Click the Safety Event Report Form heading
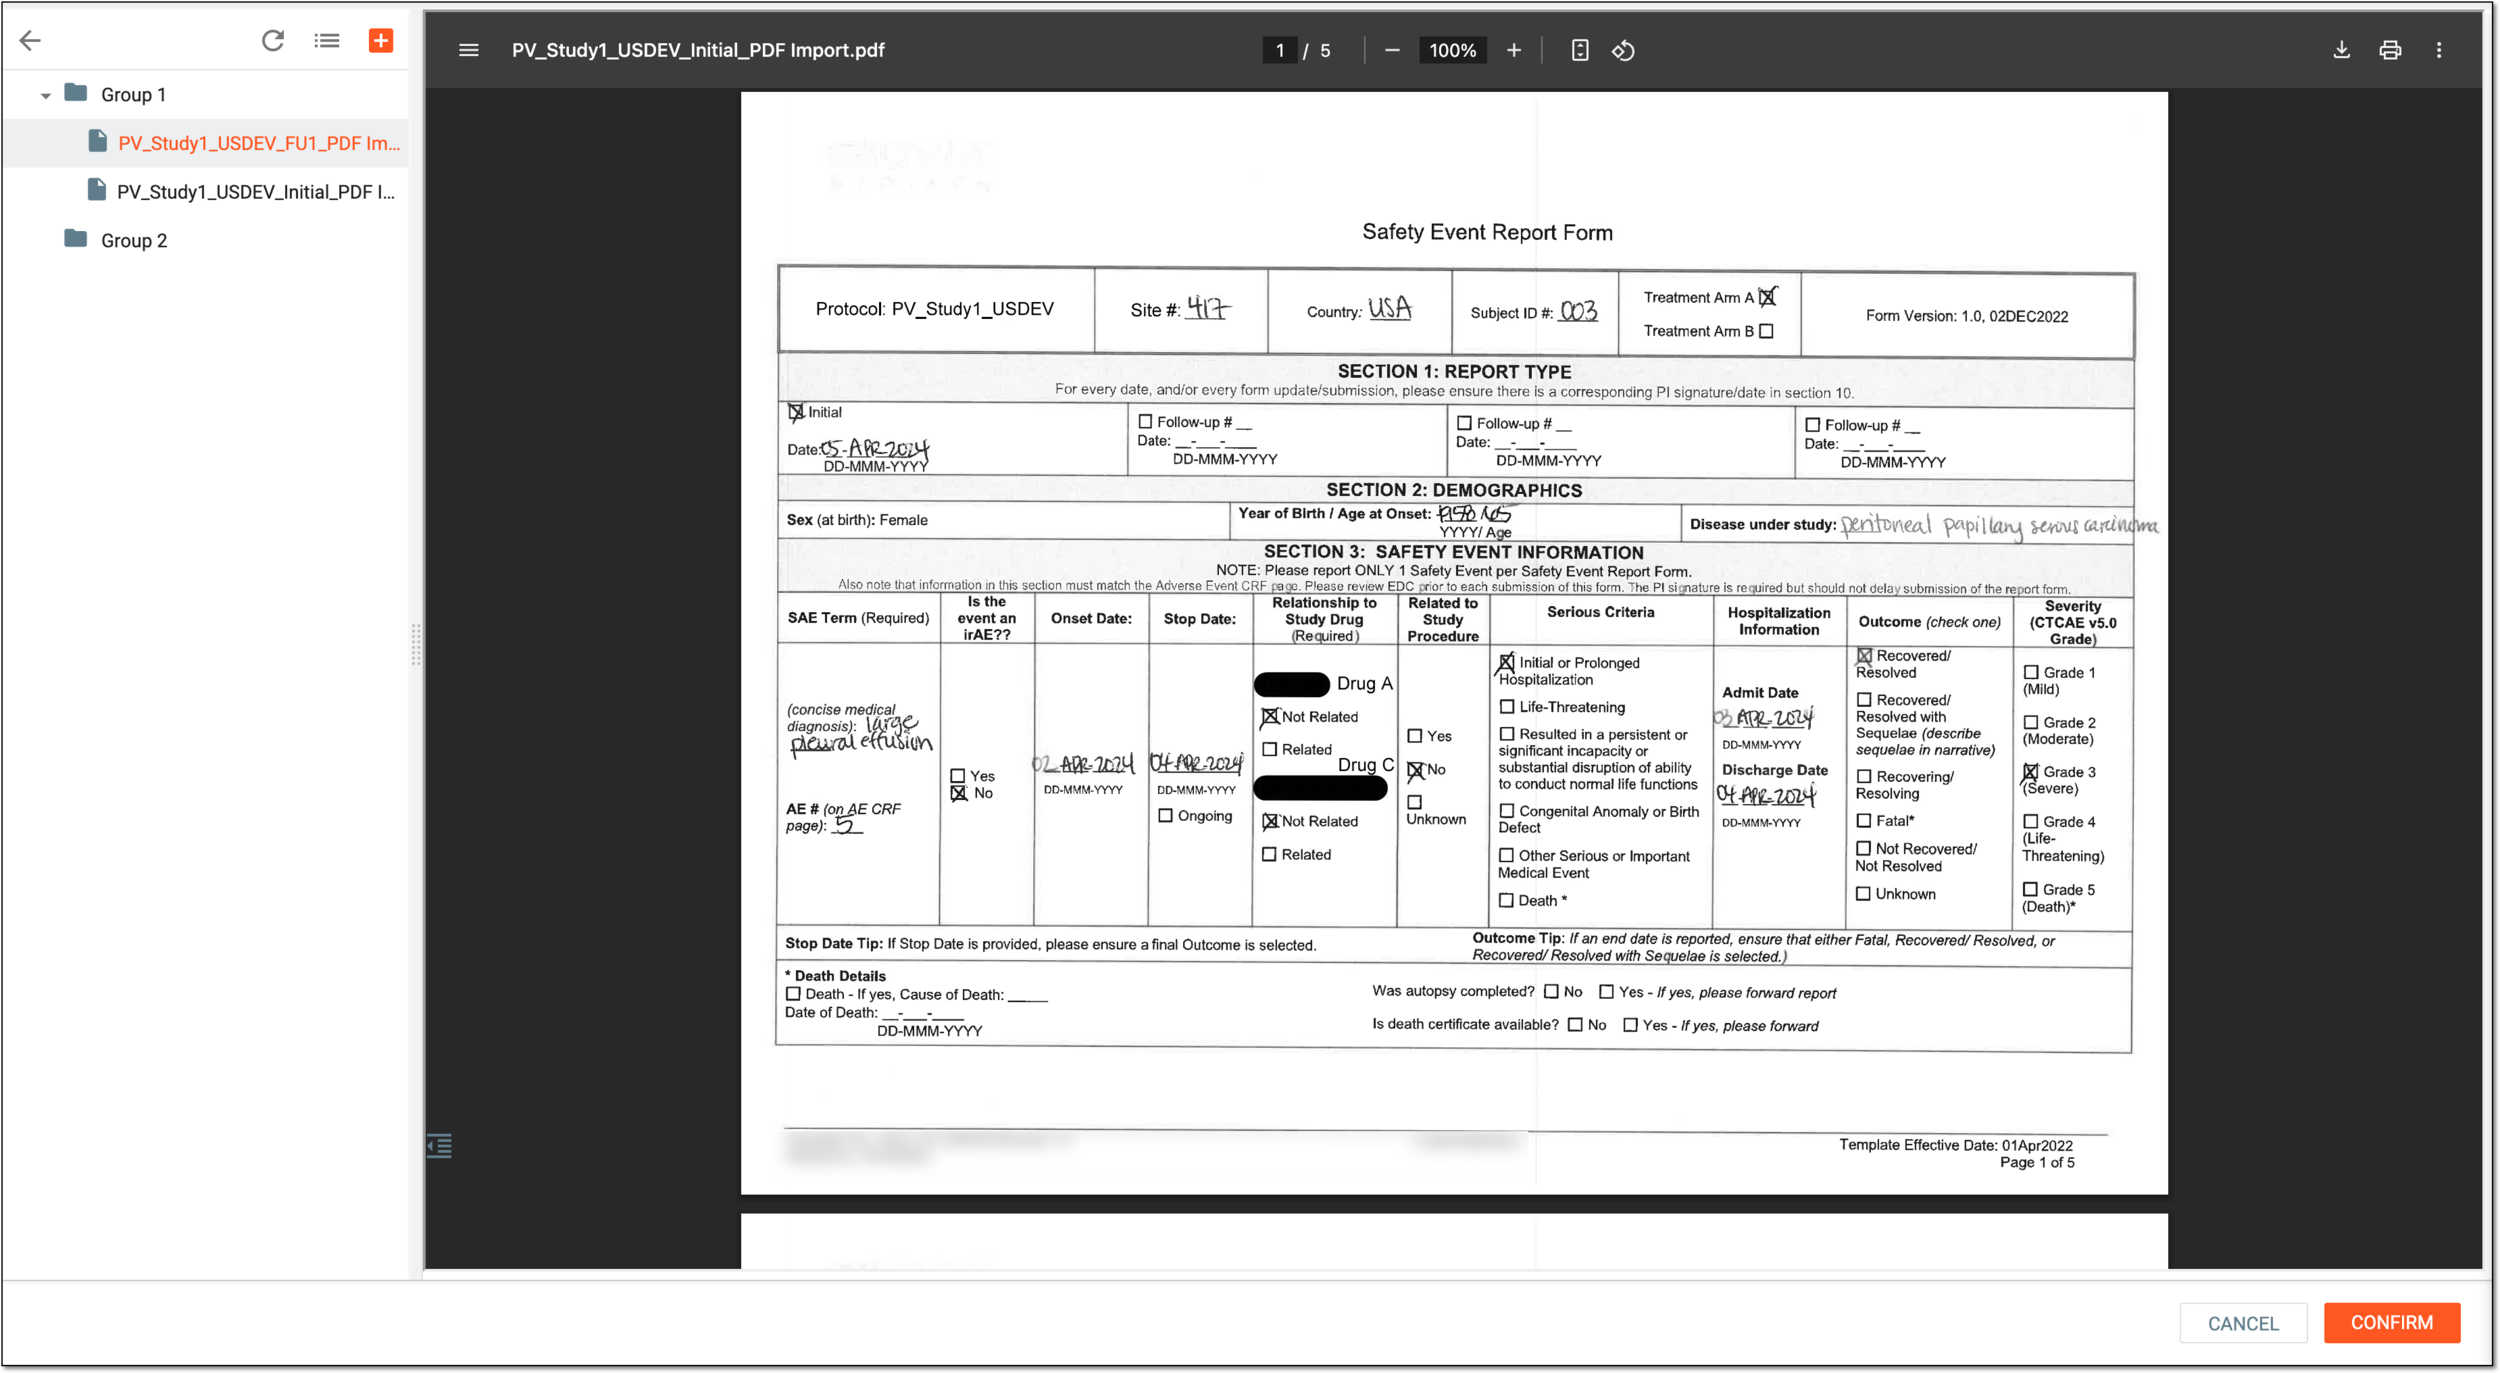Screen dimensions: 2500x1373 click(1487, 232)
